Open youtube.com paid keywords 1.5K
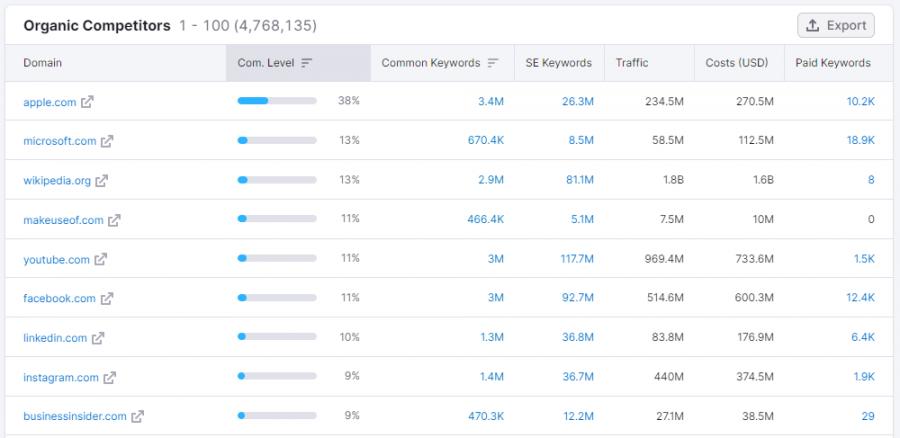The width and height of the screenshot is (900, 438). pyautogui.click(x=864, y=259)
